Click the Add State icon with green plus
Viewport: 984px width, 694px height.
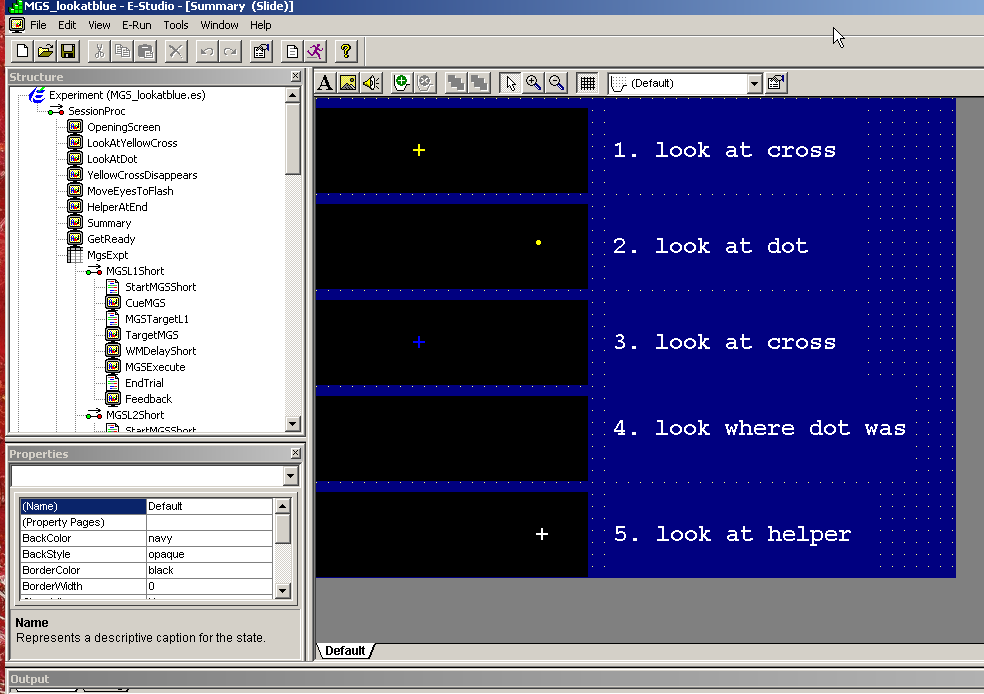[401, 83]
